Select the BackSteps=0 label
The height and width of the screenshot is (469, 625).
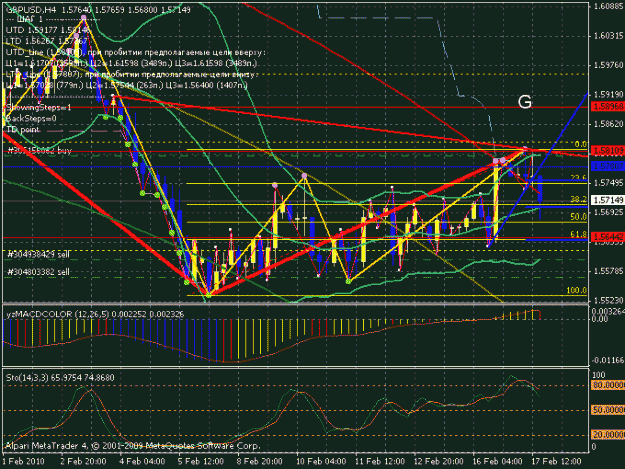click(x=31, y=118)
